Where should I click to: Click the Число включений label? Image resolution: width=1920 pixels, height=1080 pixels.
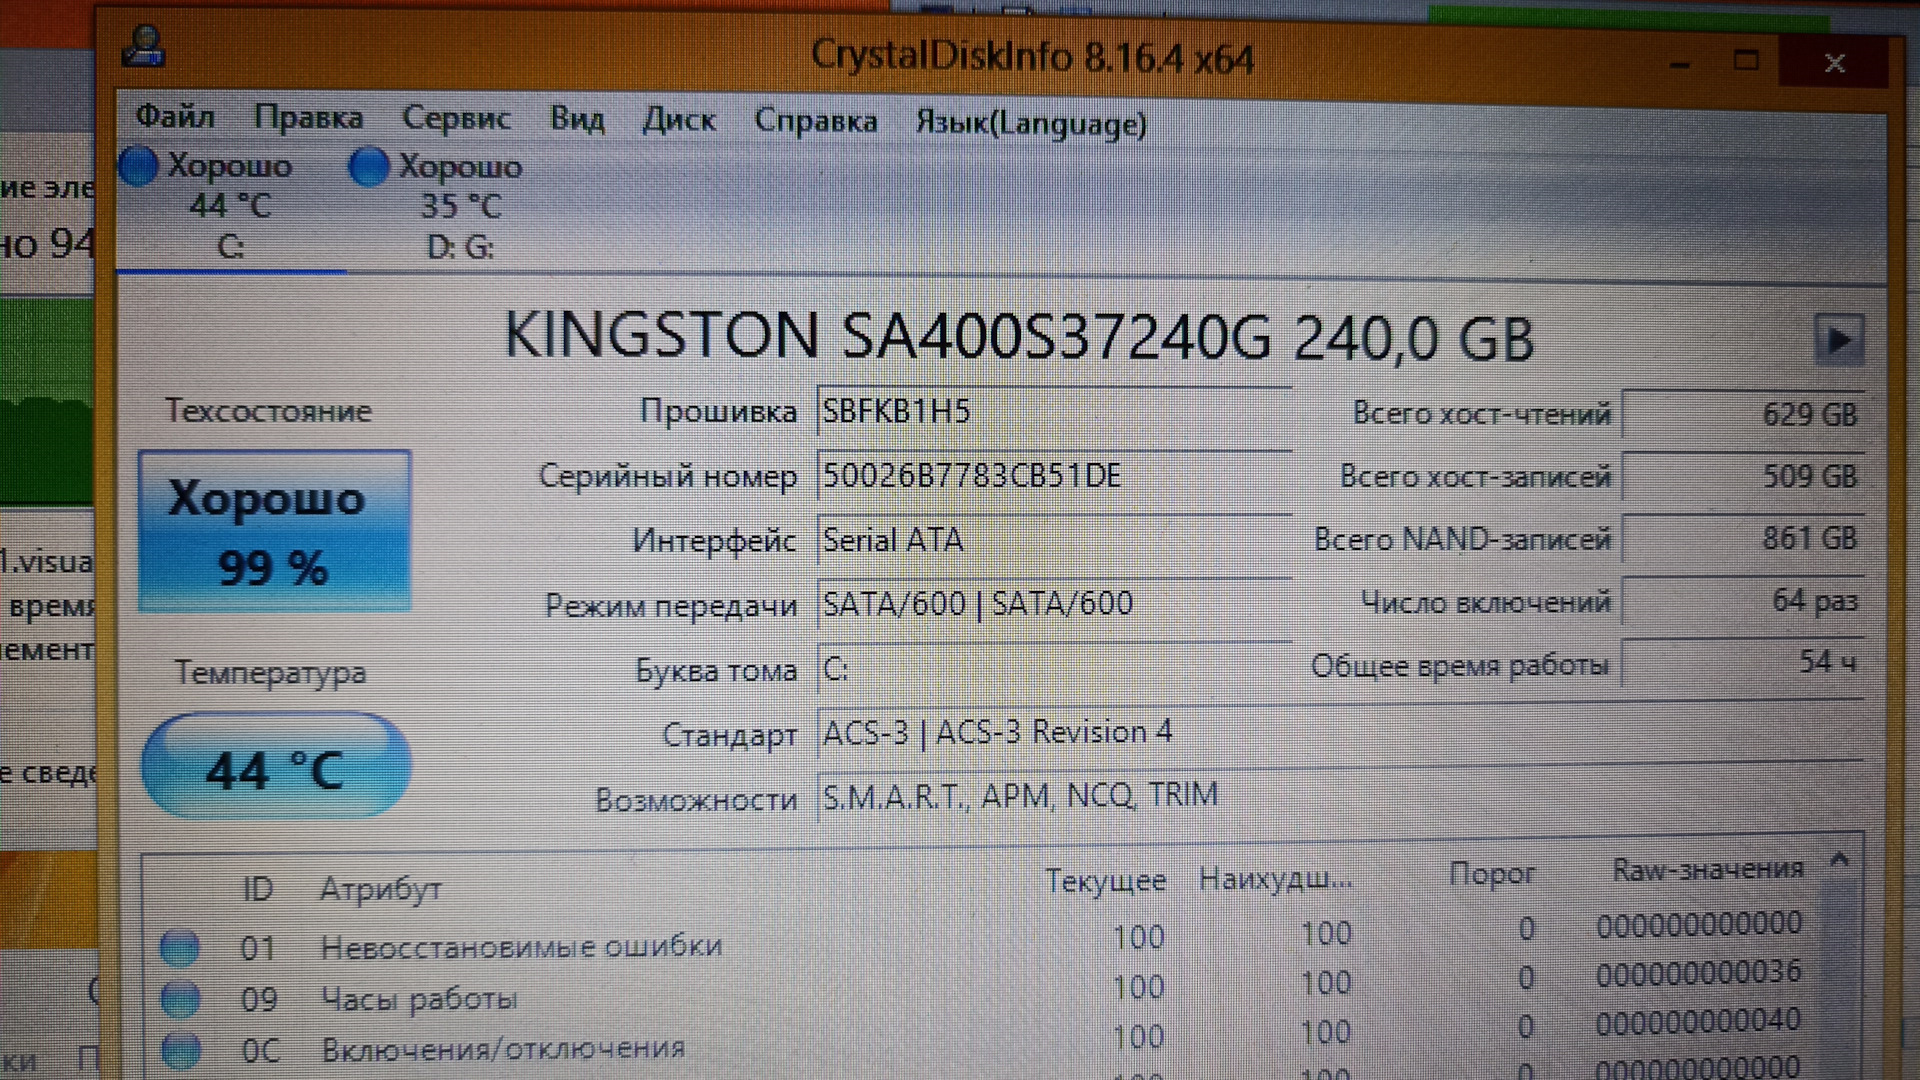click(x=1486, y=602)
